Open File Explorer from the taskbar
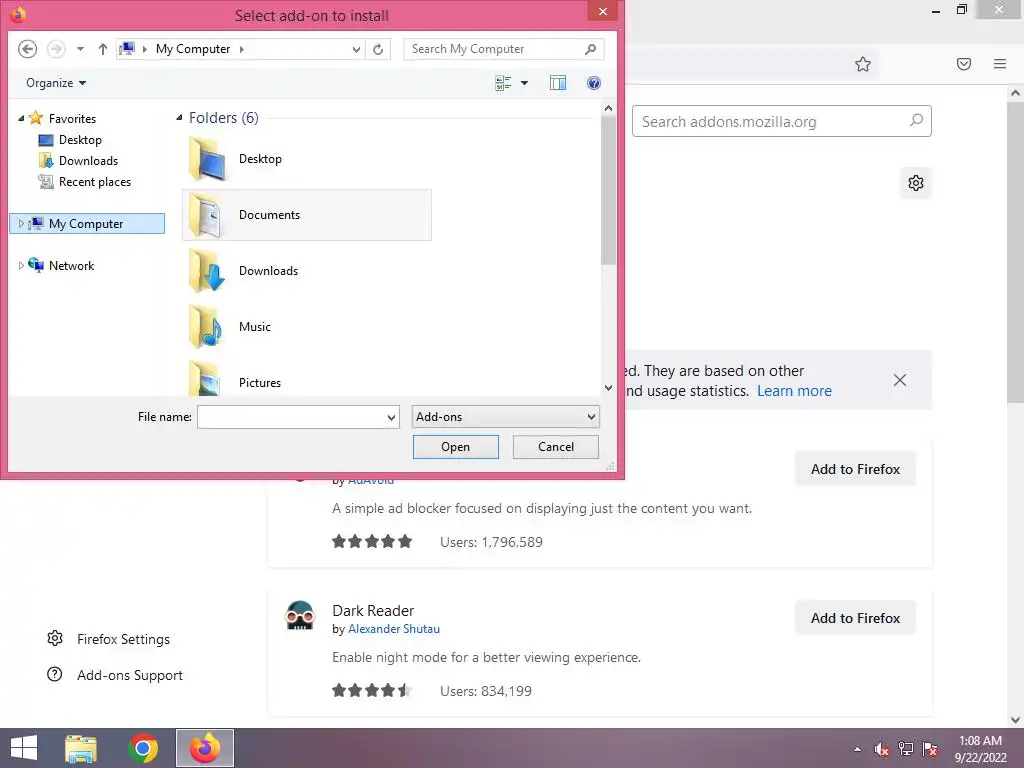Screen dimensions: 1024x768 pyautogui.click(x=81, y=748)
